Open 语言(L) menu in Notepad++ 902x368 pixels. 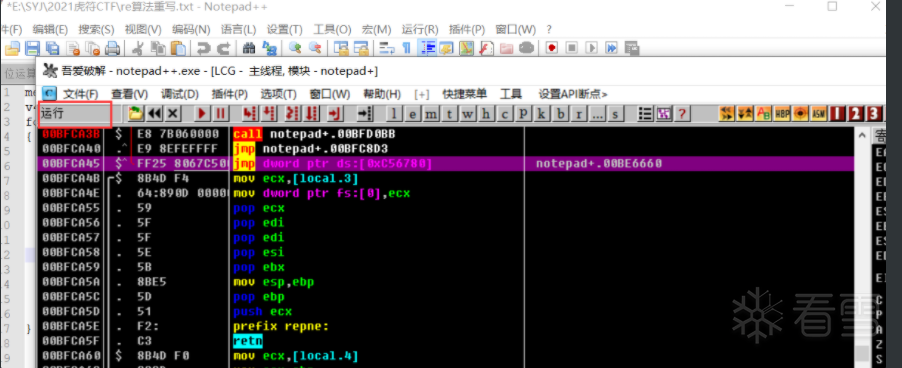(x=238, y=29)
